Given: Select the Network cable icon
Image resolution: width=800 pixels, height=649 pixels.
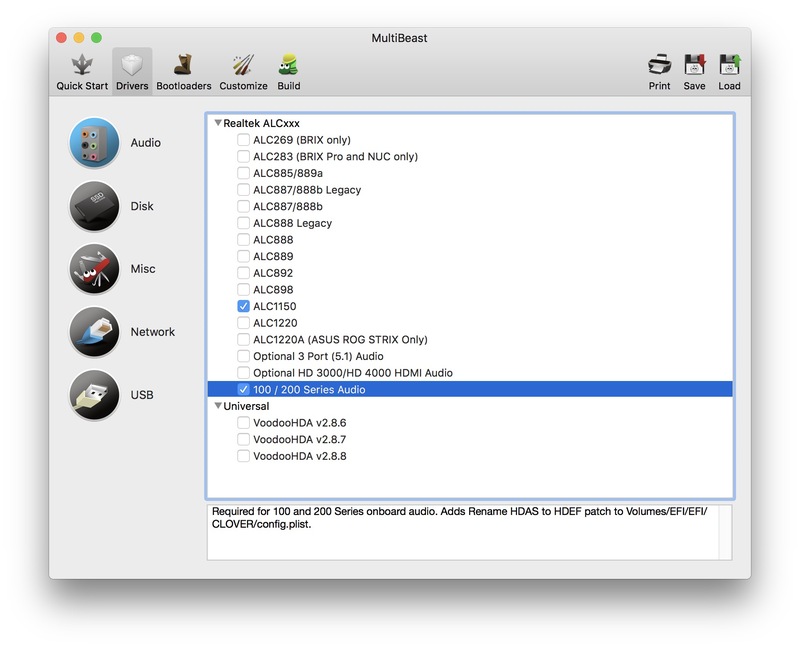Looking at the screenshot, I should [94, 332].
